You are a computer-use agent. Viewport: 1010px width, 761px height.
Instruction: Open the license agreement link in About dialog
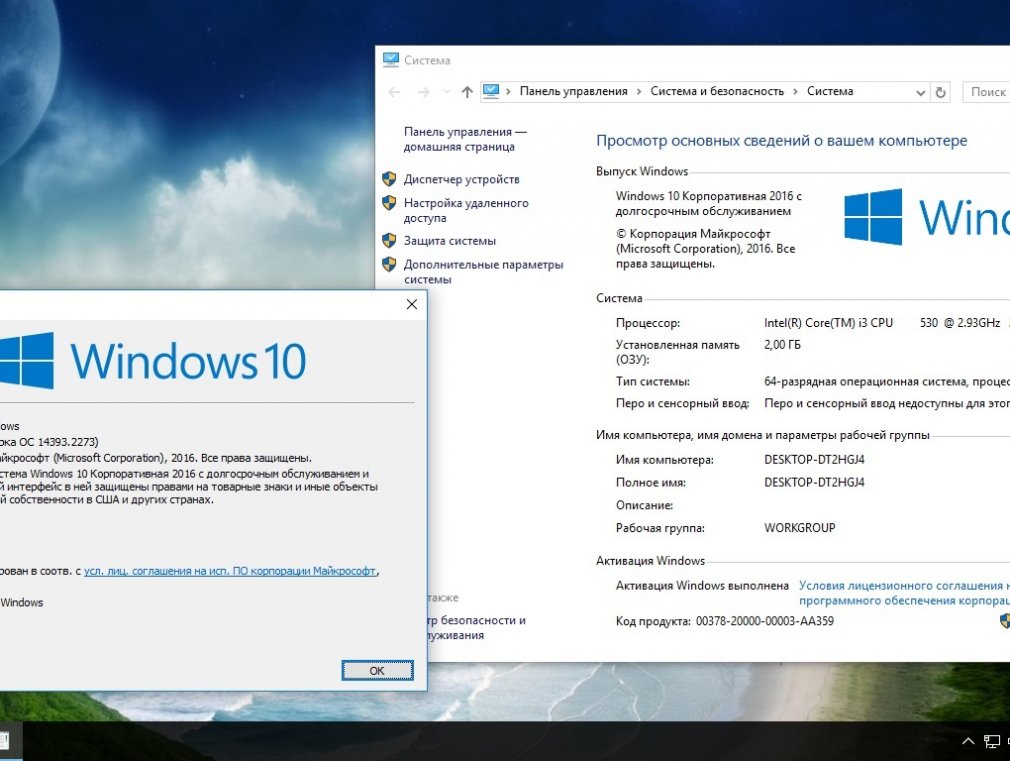click(x=230, y=571)
